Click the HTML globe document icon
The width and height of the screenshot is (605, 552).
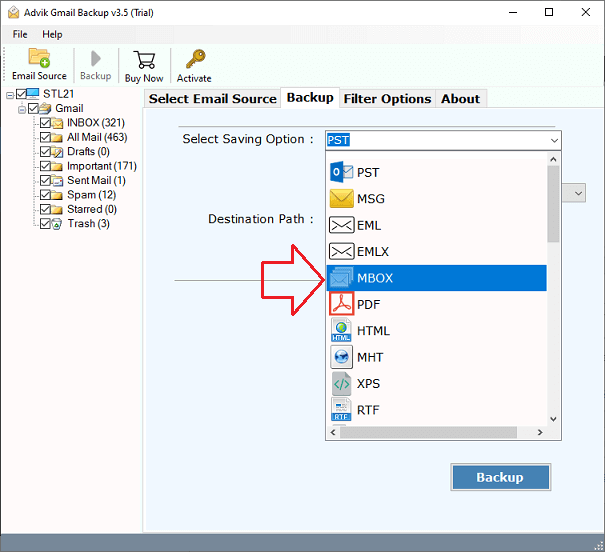[x=341, y=331]
